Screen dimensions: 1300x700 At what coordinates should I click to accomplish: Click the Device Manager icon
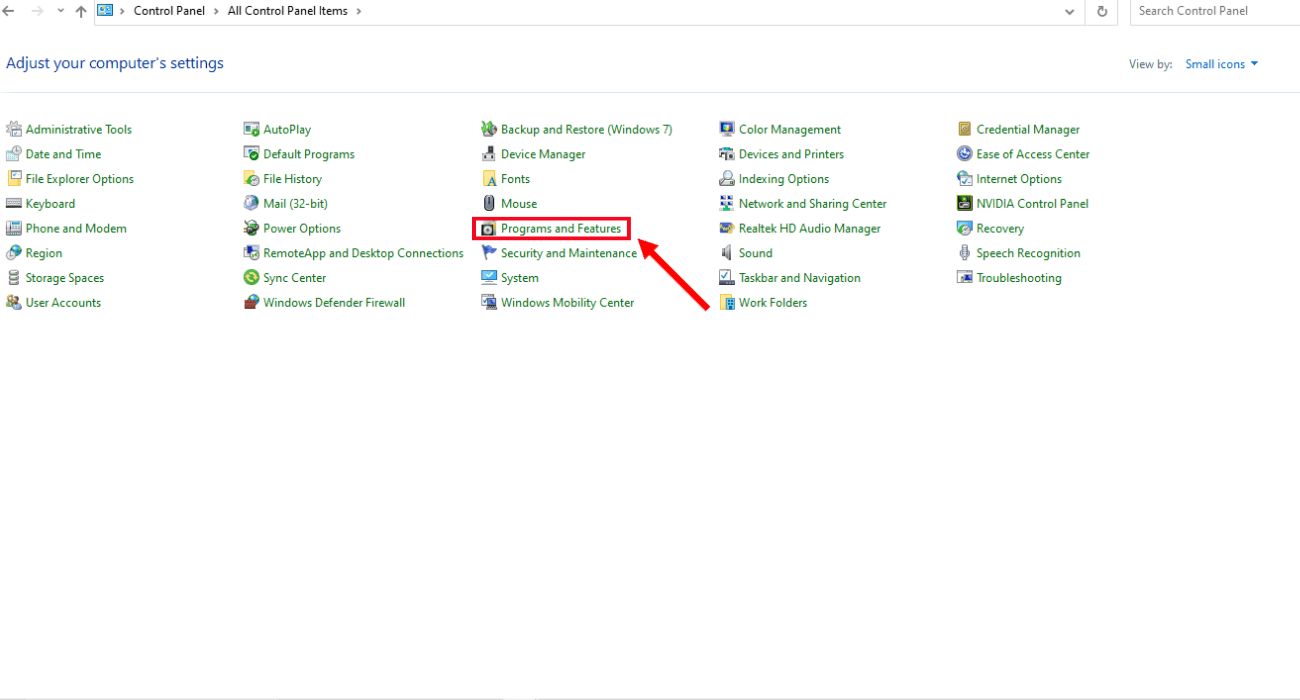click(x=489, y=154)
